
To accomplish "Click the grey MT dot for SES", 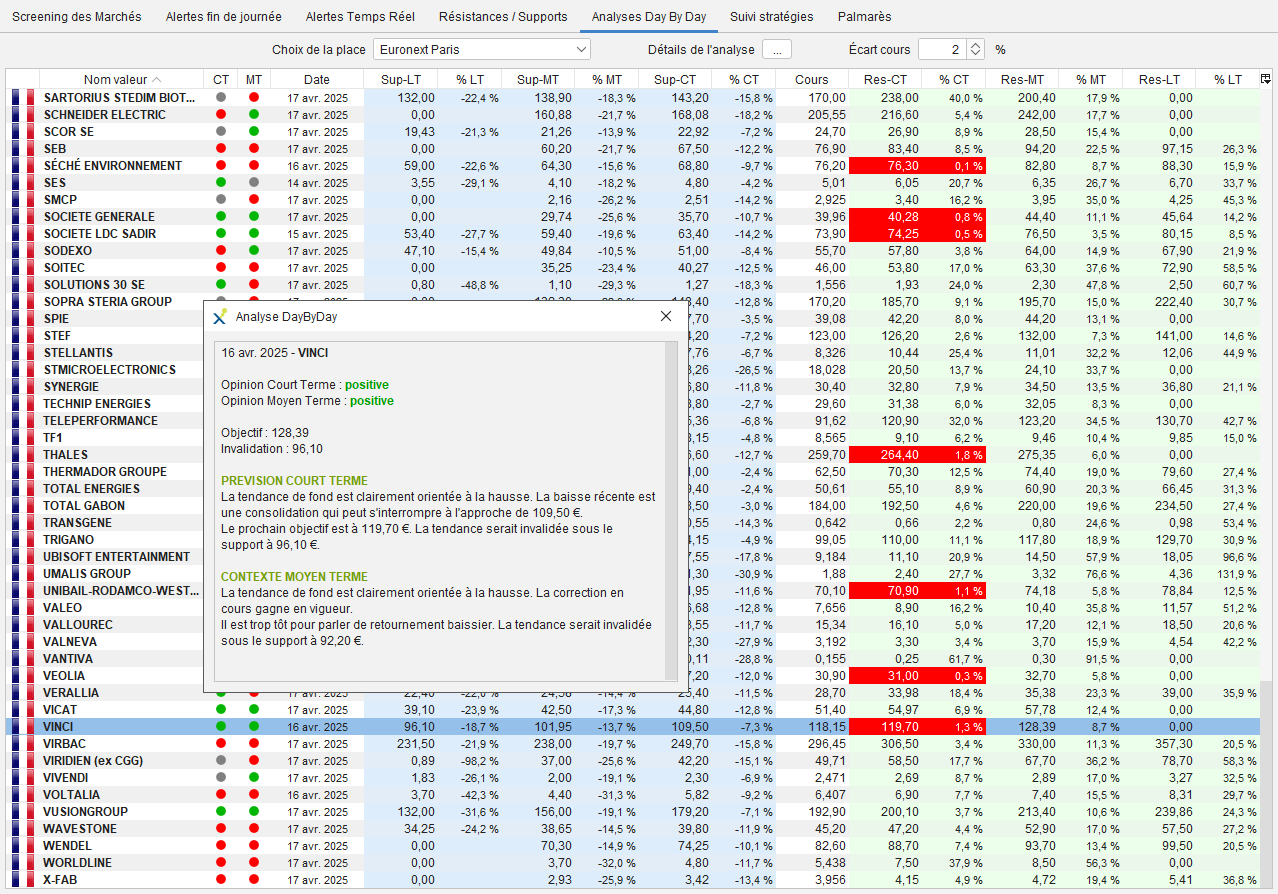I will coord(254,183).
